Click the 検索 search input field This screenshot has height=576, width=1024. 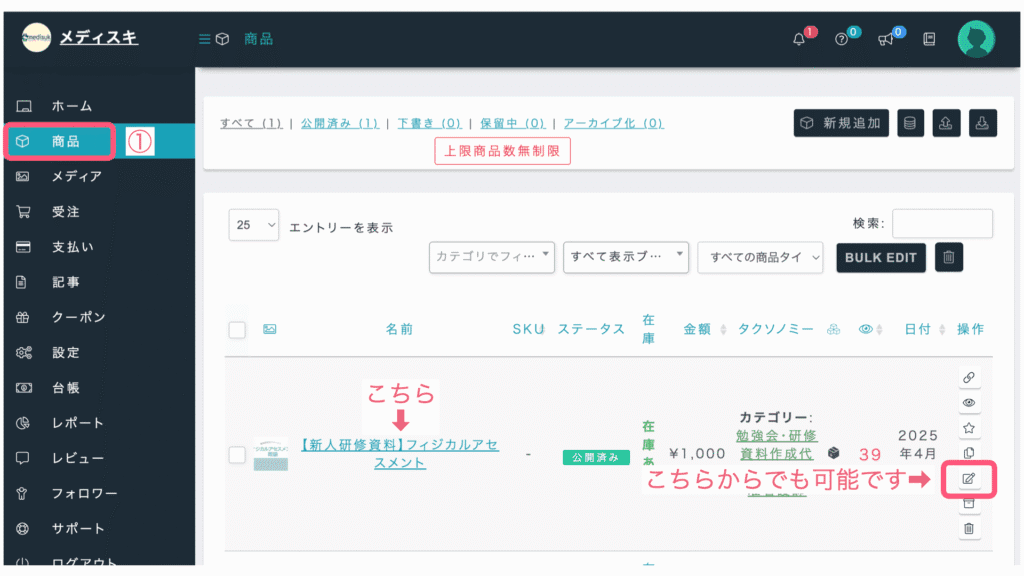pos(942,224)
